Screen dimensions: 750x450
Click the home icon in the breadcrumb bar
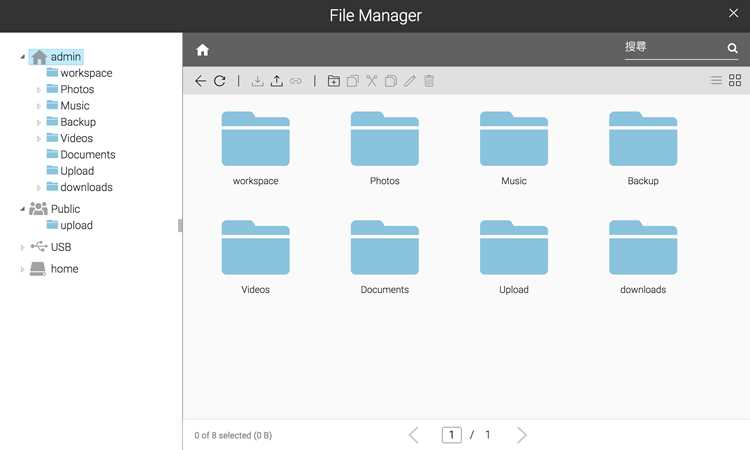tap(202, 50)
